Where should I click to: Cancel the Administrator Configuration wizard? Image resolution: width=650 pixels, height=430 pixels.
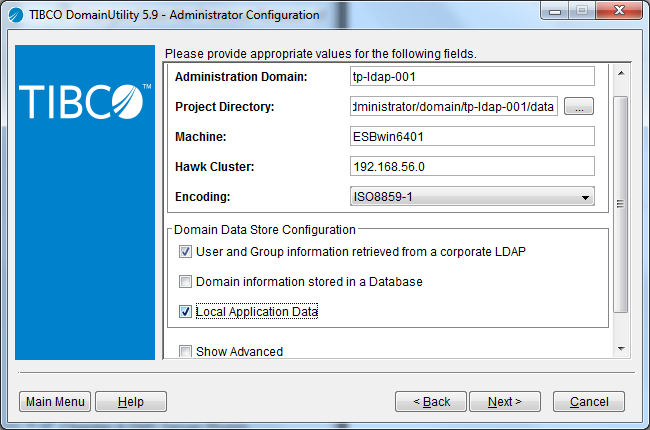click(589, 402)
